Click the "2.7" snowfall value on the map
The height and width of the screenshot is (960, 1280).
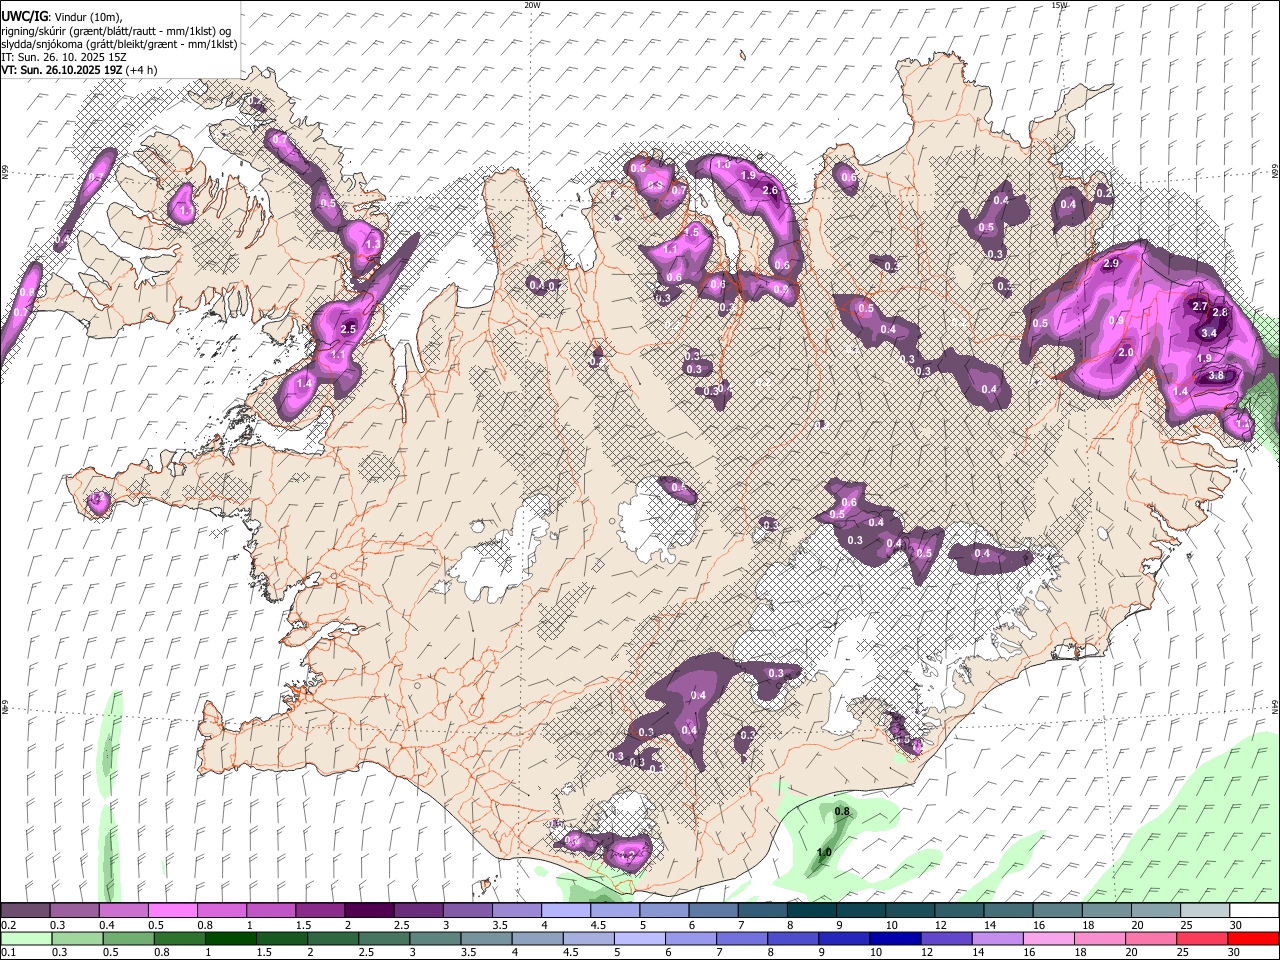click(x=1201, y=307)
